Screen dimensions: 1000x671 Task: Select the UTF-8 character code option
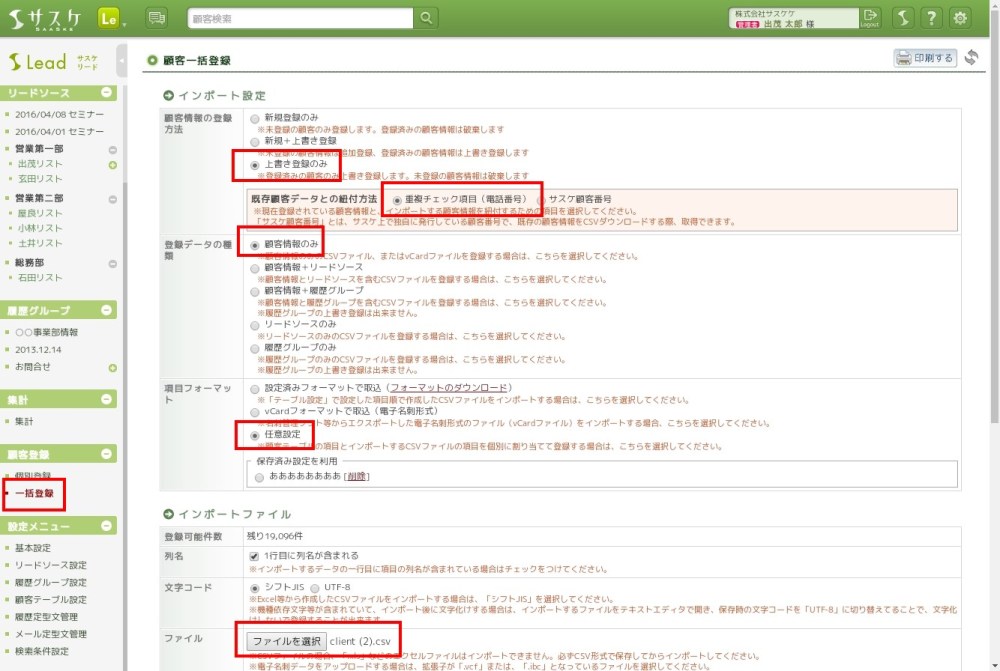(316, 587)
